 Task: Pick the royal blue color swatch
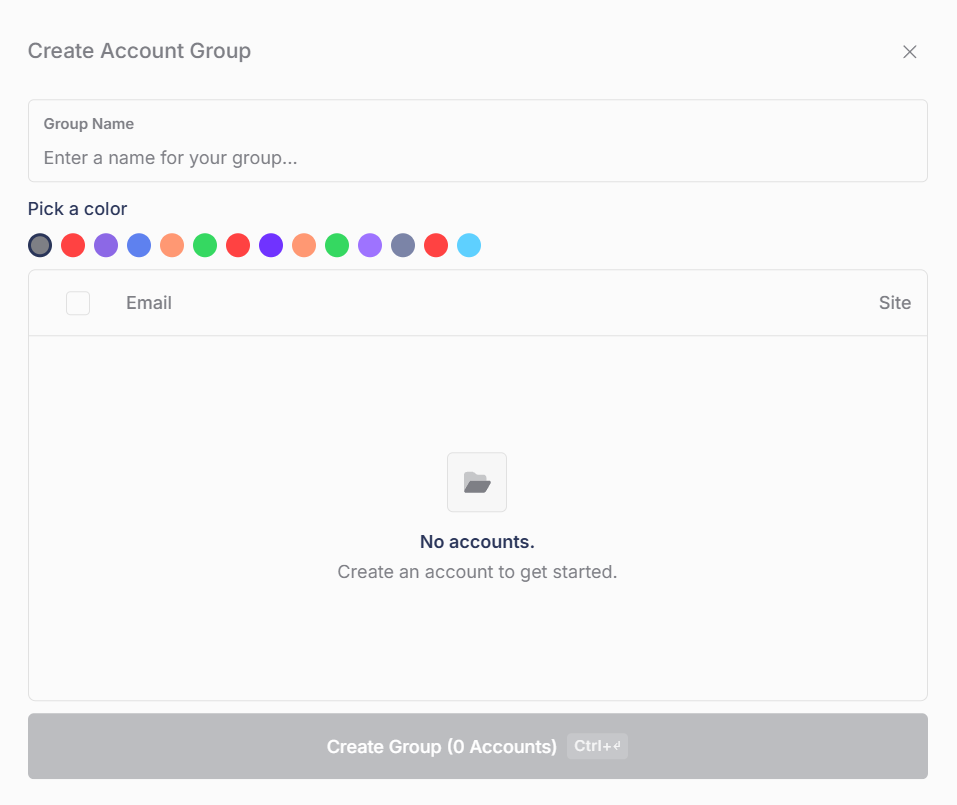[139, 245]
